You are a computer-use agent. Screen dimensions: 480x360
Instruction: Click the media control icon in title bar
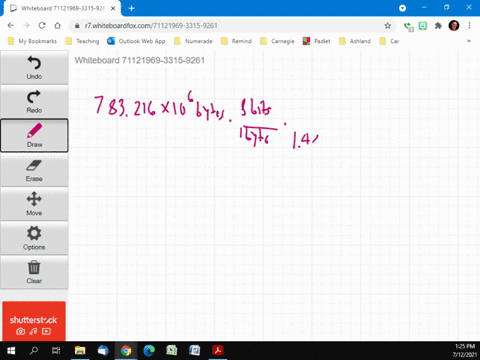(x=402, y=8)
